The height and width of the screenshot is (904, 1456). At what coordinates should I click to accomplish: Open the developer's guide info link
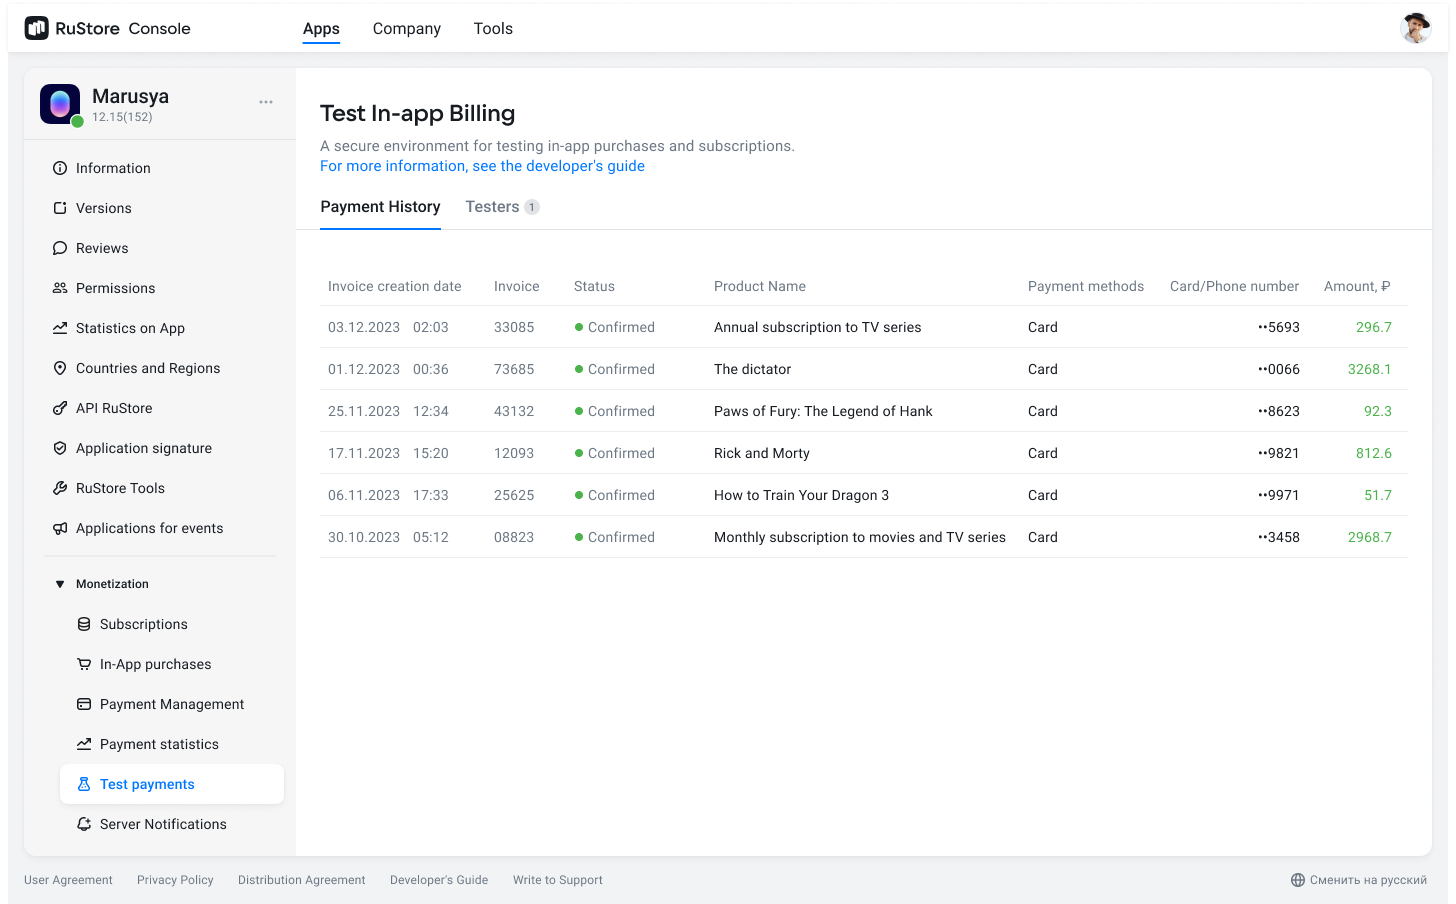pyautogui.click(x=482, y=166)
